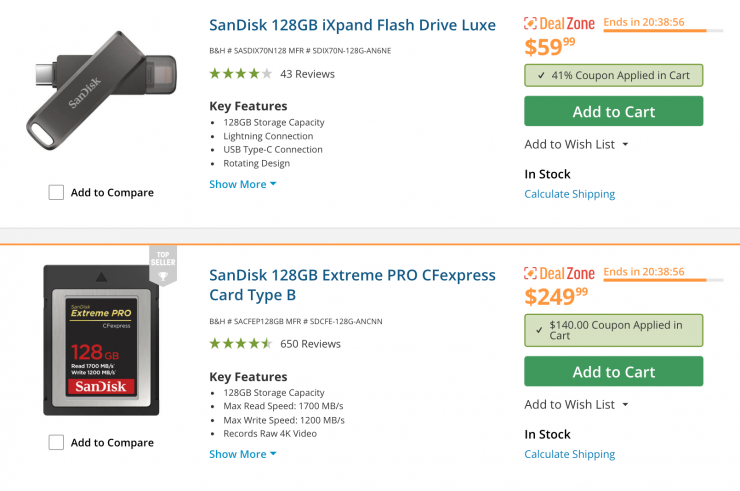The width and height of the screenshot is (740, 491).
Task: Calculate Shipping for the iXpand Flash Drive
Action: pyautogui.click(x=569, y=194)
